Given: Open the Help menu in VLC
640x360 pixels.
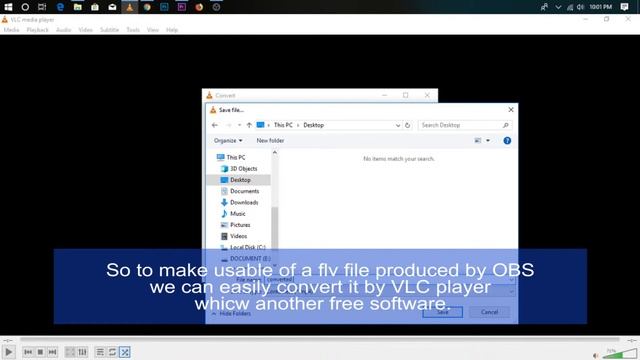Looking at the screenshot, I should point(172,30).
